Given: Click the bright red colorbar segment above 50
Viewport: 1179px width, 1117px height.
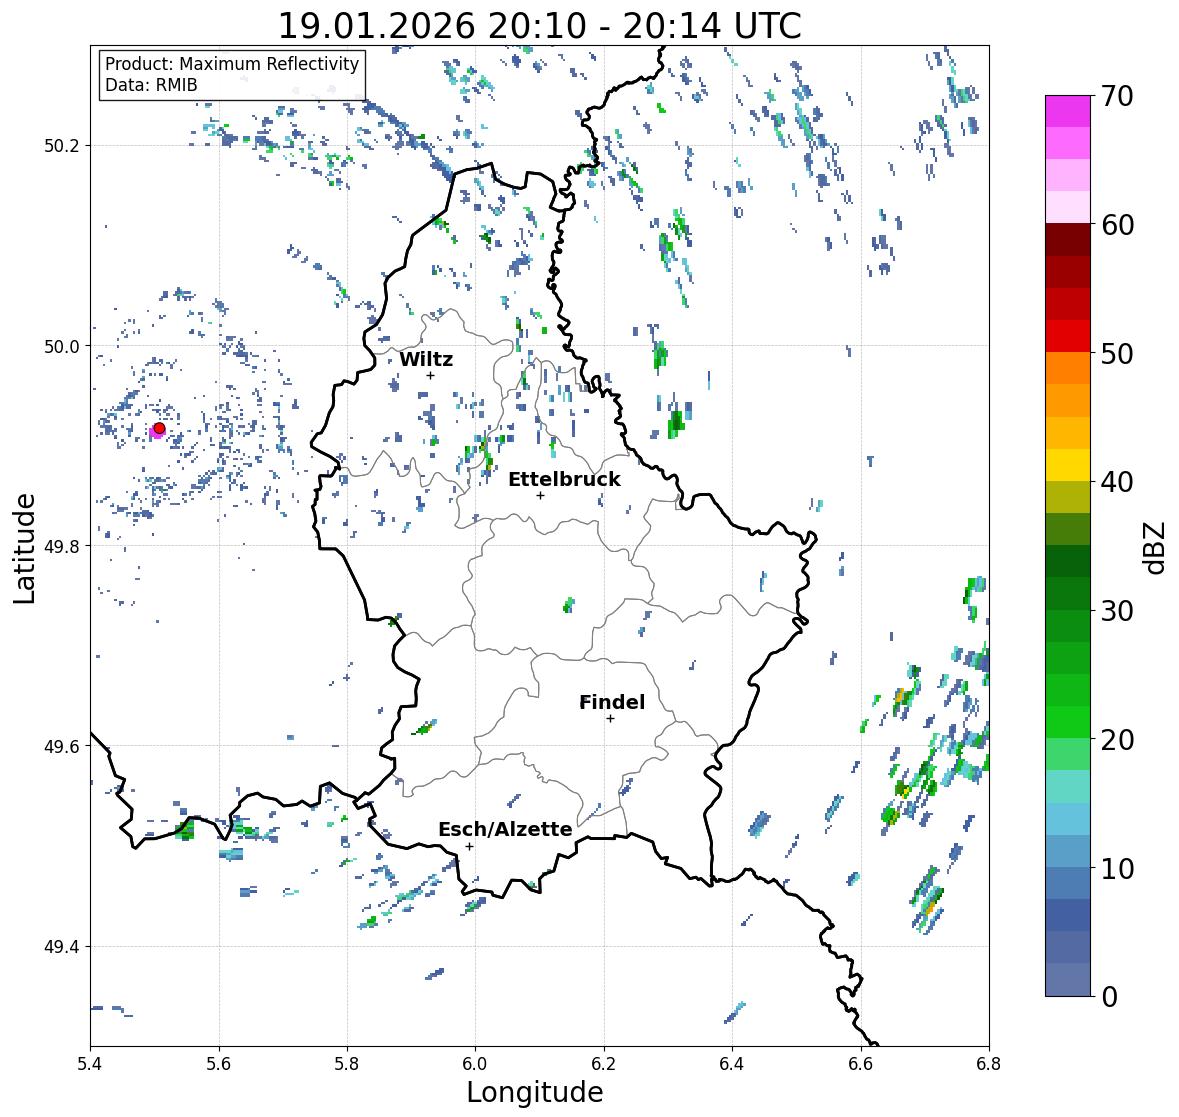Looking at the screenshot, I should pyautogui.click(x=1068, y=336).
